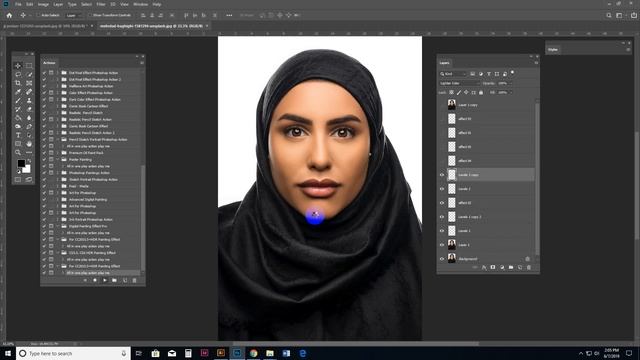The image size is (640, 360).
Task: Hide the Layer 1 layer eye icon
Action: coord(442,245)
